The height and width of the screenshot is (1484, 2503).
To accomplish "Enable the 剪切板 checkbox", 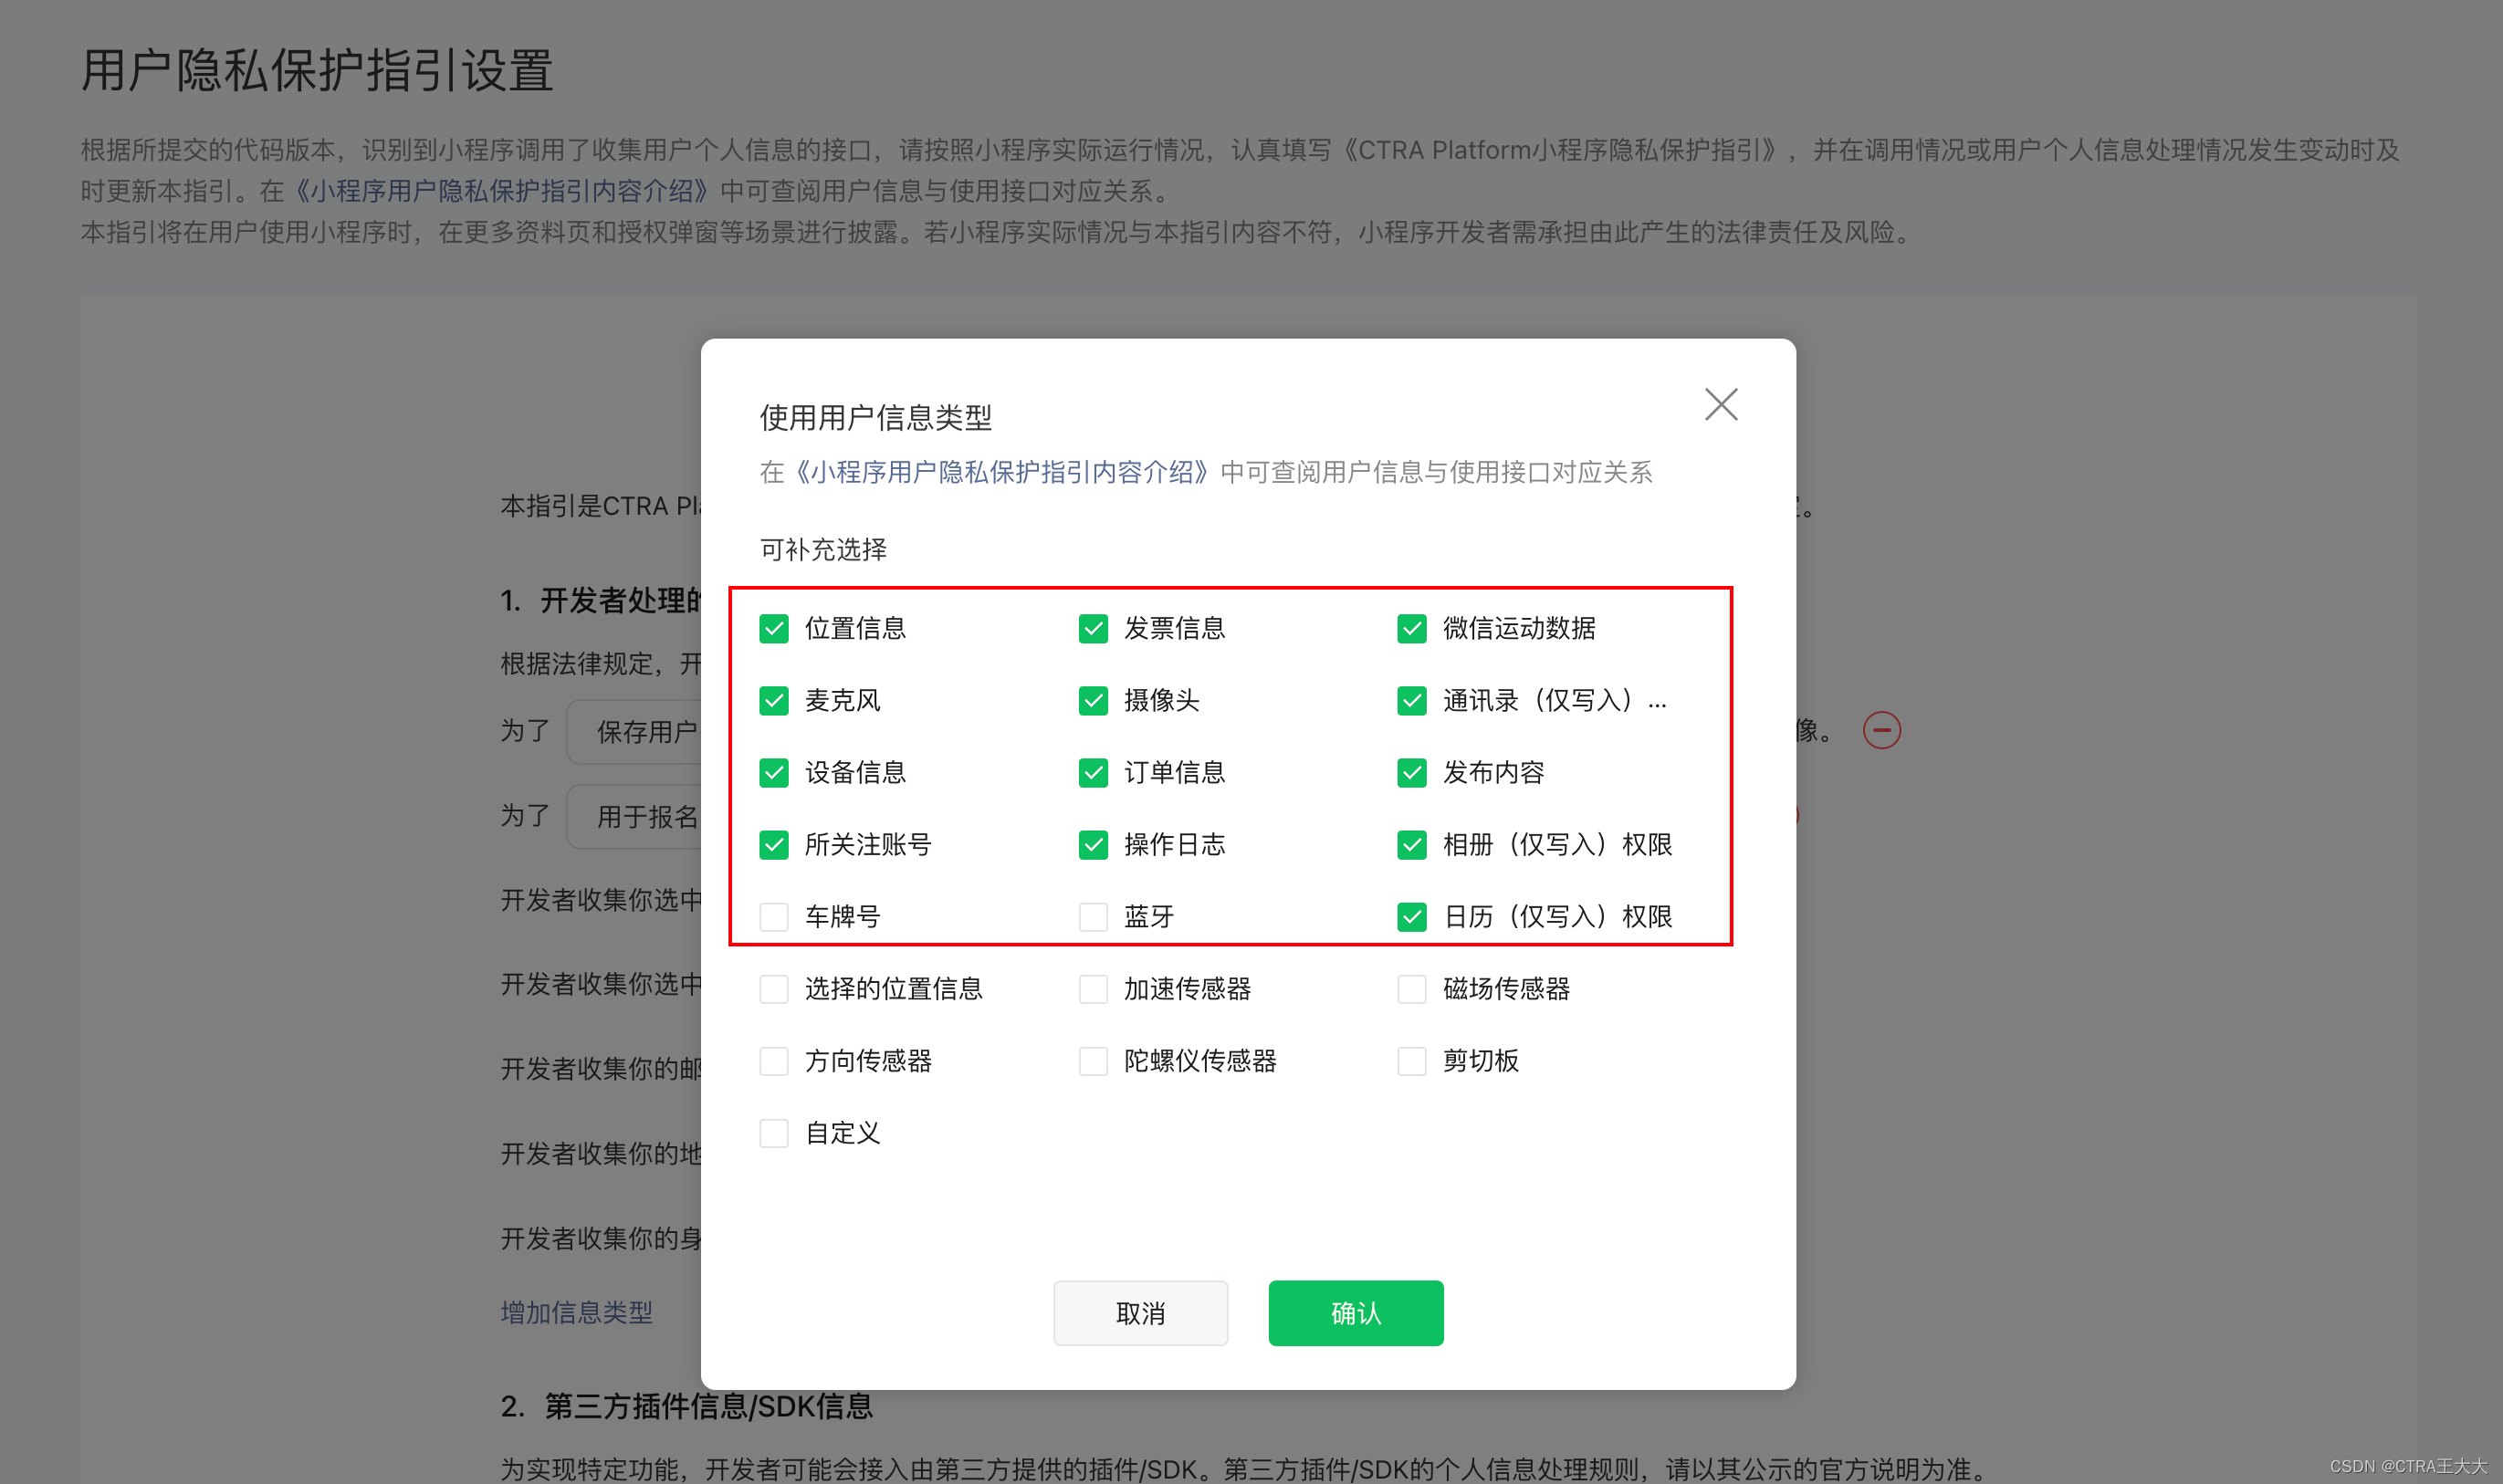I will (1412, 1061).
